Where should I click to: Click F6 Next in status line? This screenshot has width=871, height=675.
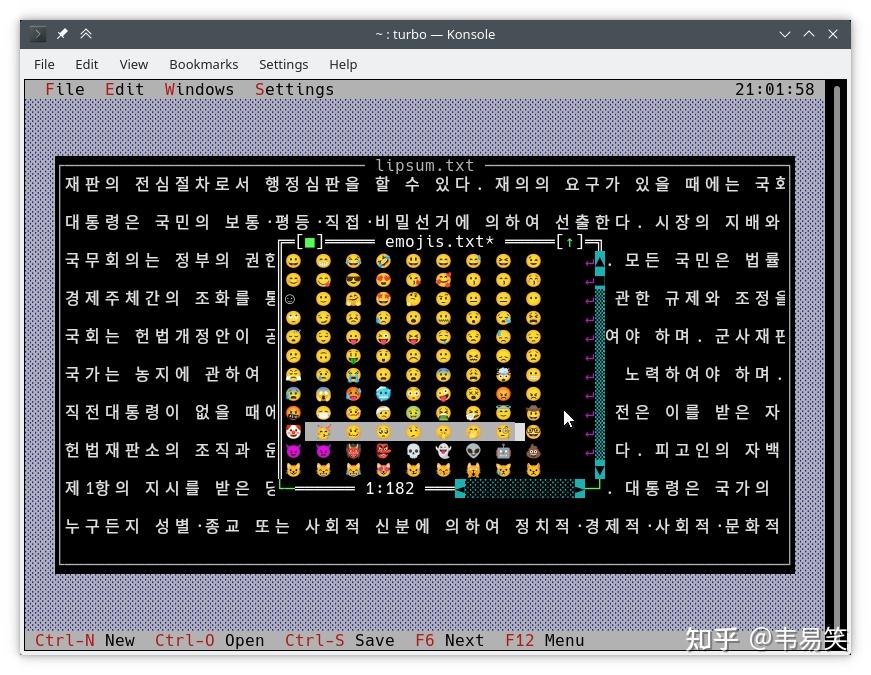point(449,641)
